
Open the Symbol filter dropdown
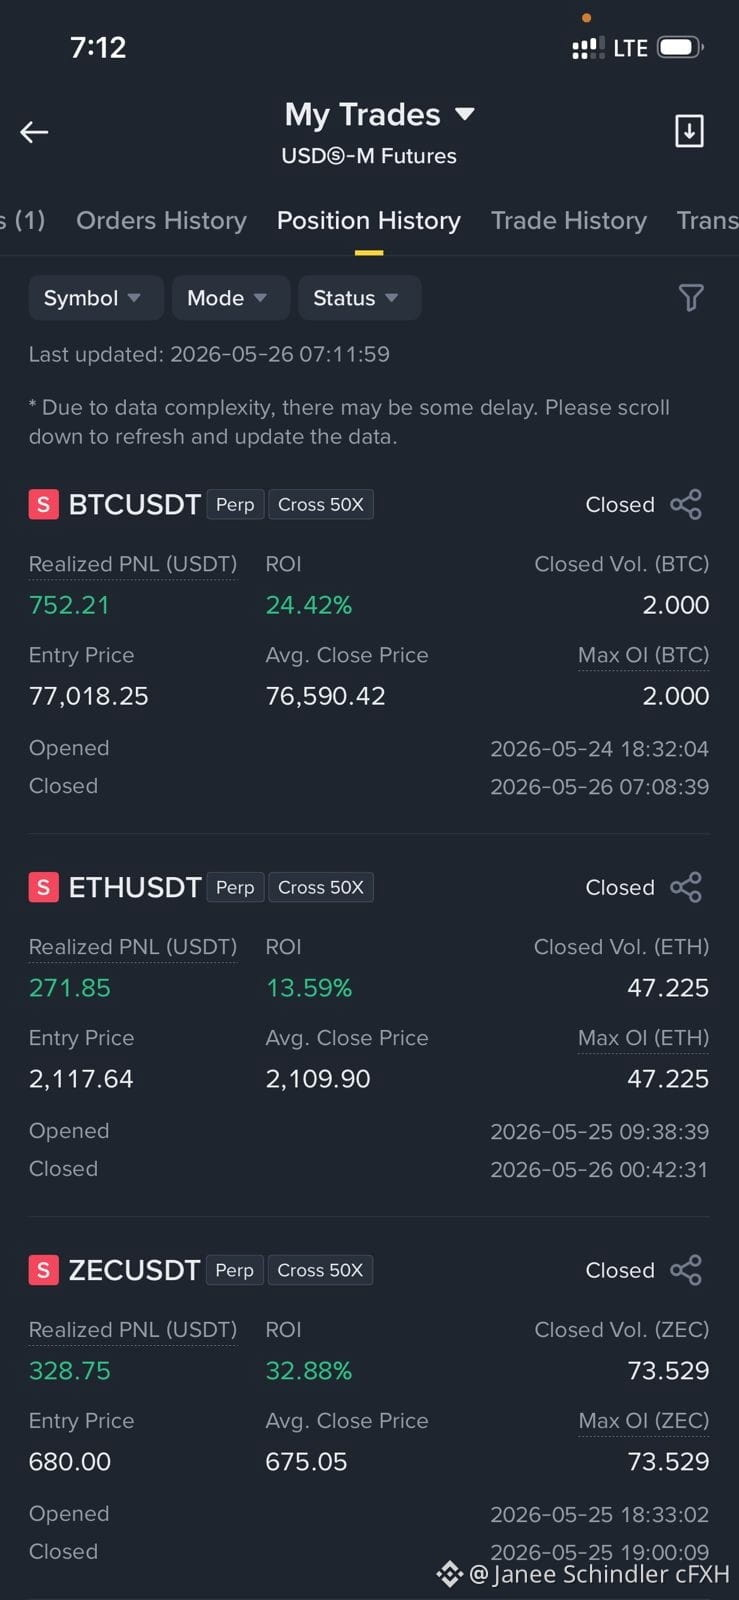click(96, 298)
